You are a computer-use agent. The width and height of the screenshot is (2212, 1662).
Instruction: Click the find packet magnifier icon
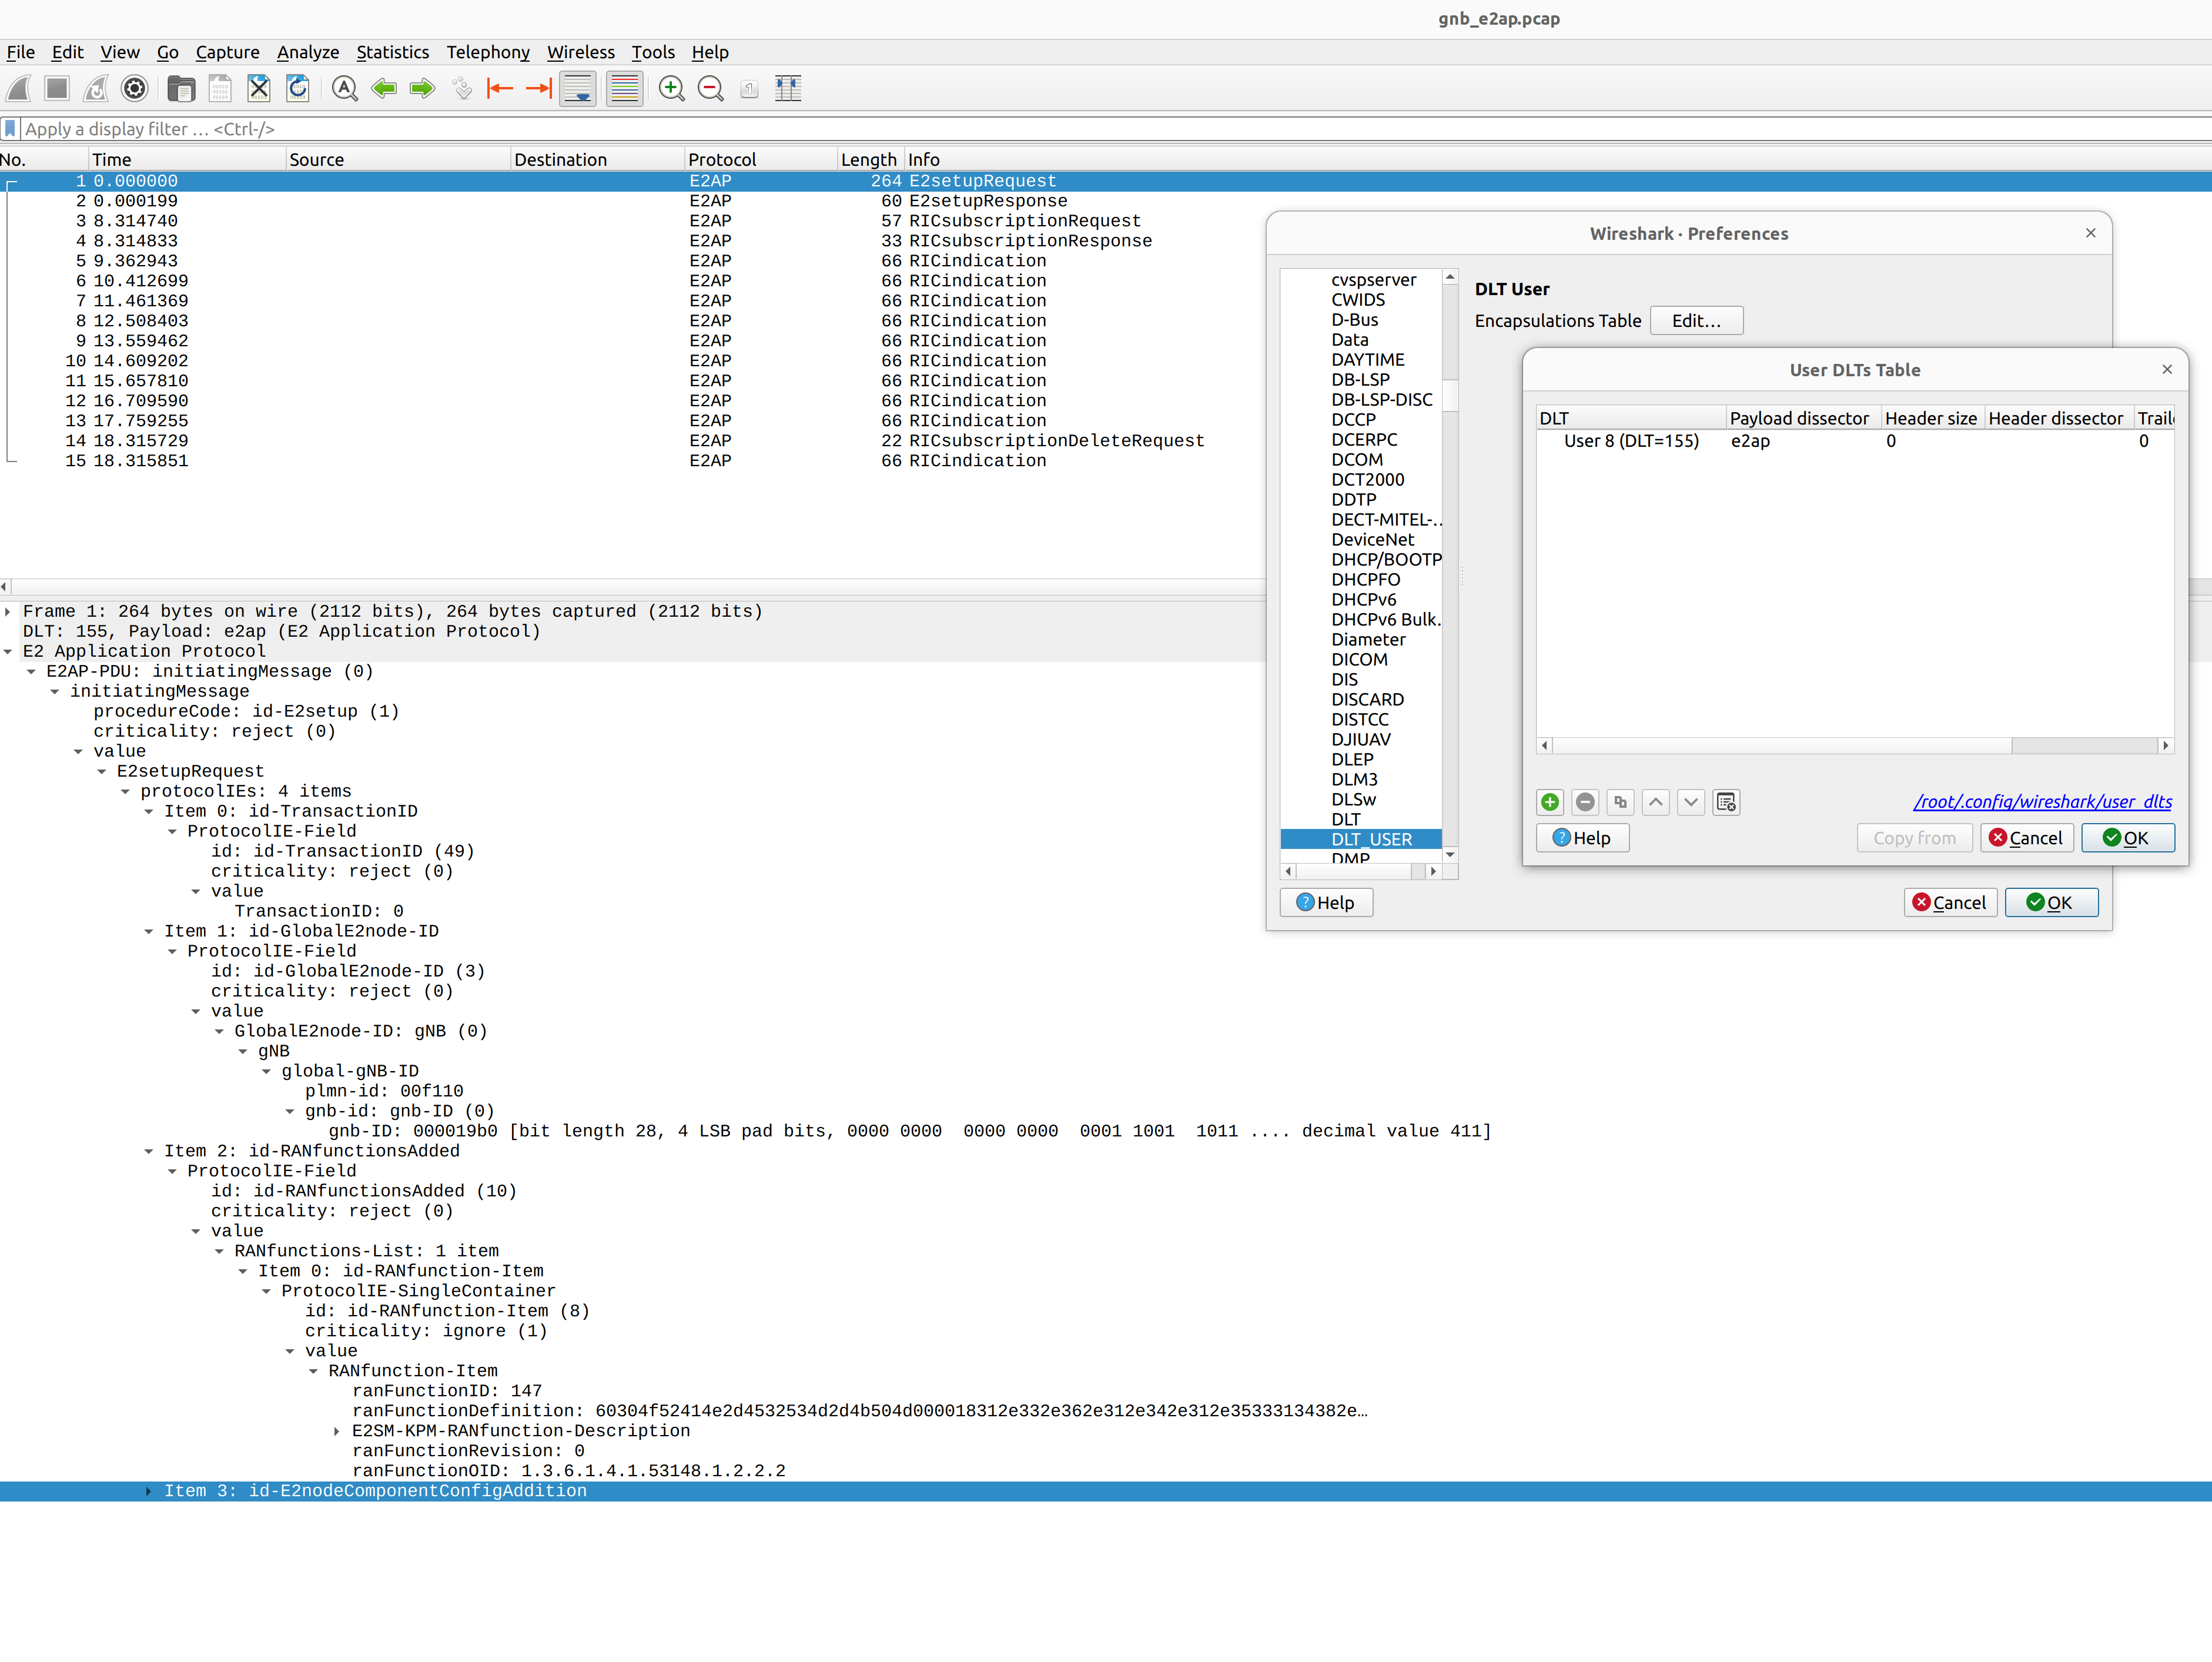click(x=344, y=89)
